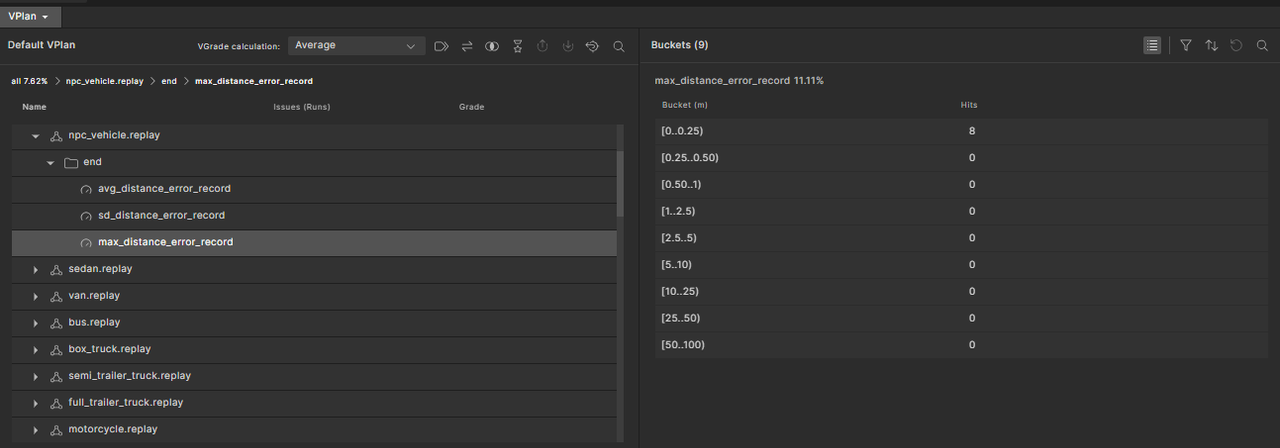The width and height of the screenshot is (1280, 448).
Task: Select the [0..0.25) bucket row
Action: [800, 131]
